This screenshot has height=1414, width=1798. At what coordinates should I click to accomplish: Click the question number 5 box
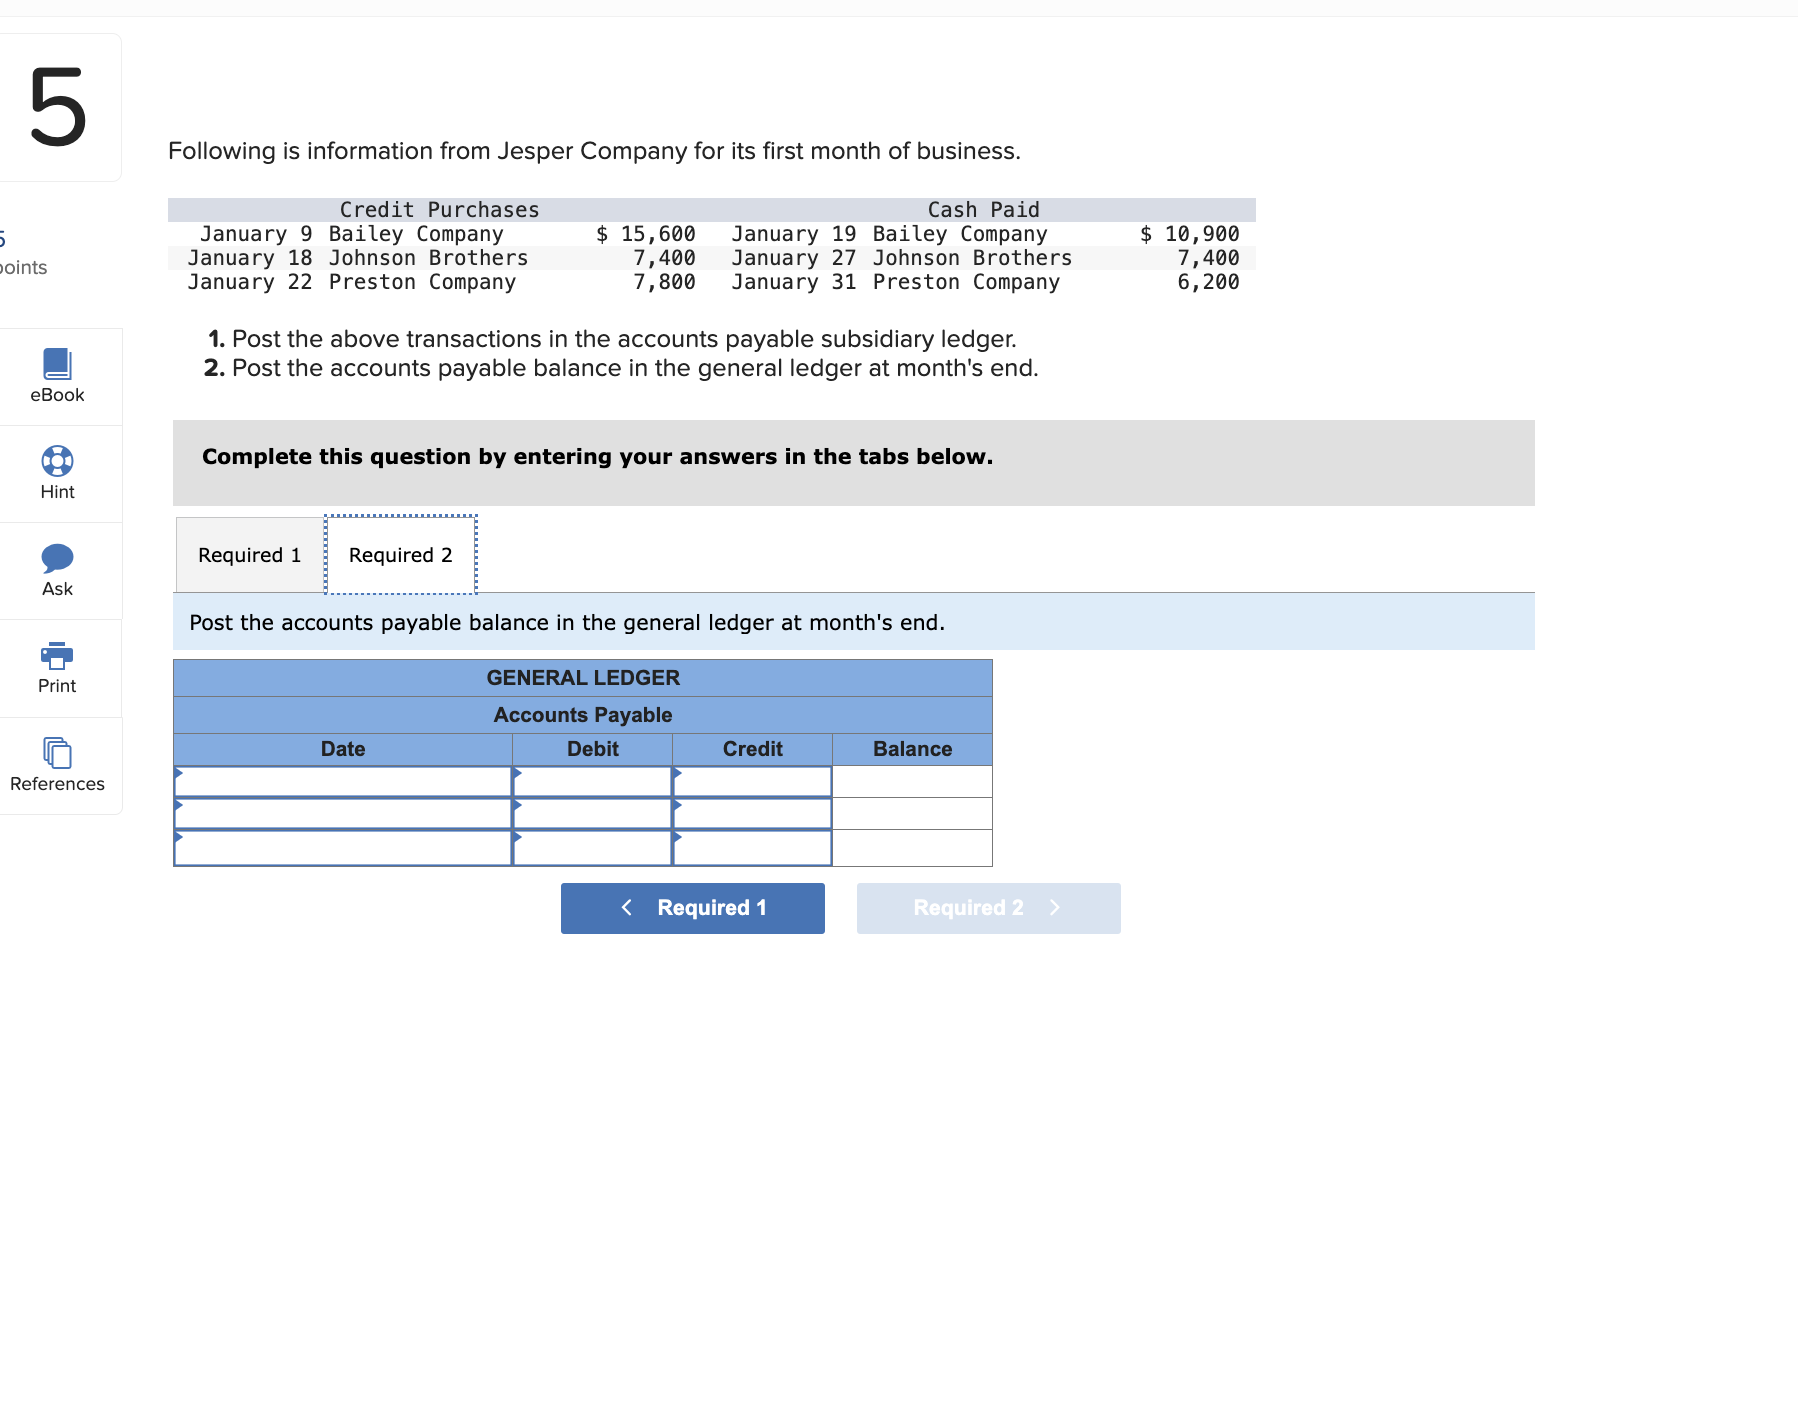tap(58, 107)
